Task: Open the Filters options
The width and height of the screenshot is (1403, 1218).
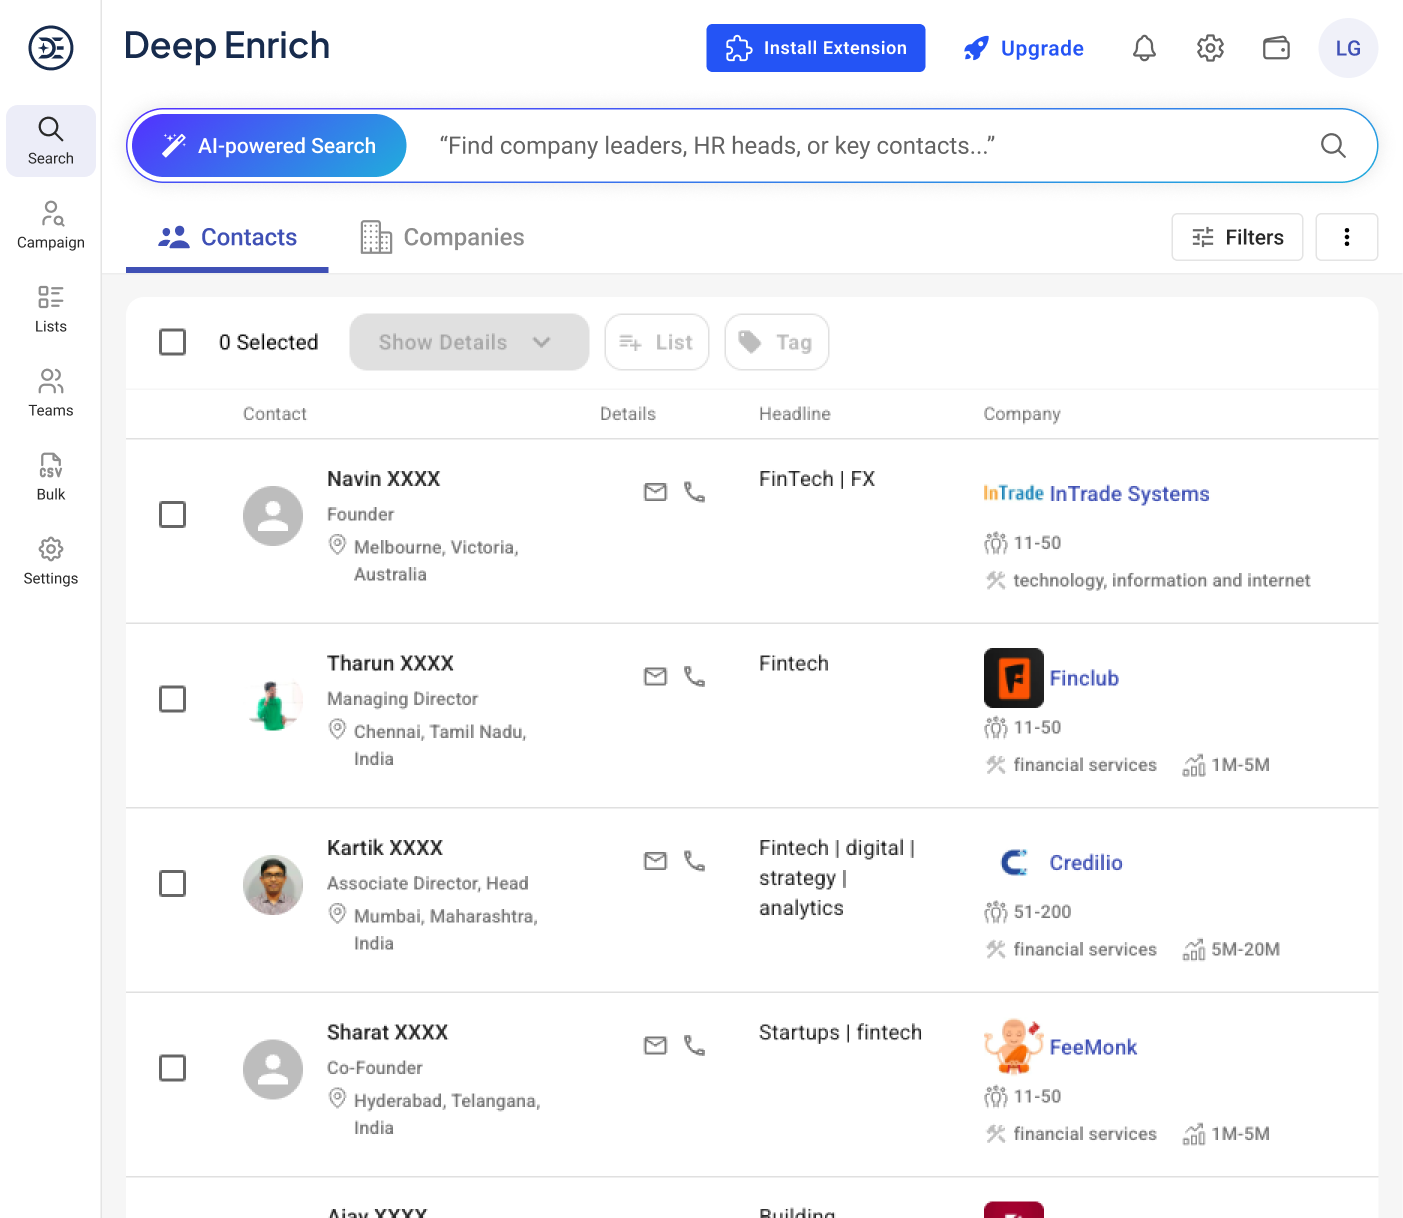Action: point(1237,237)
